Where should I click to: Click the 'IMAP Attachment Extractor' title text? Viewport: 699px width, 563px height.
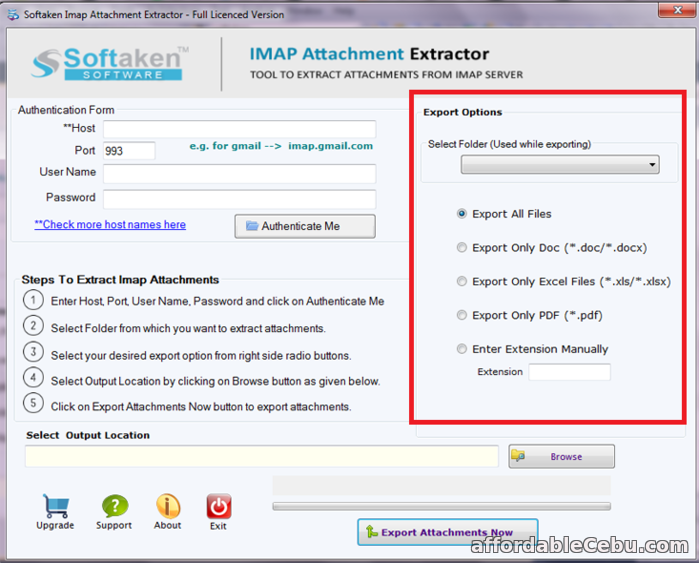tap(369, 54)
